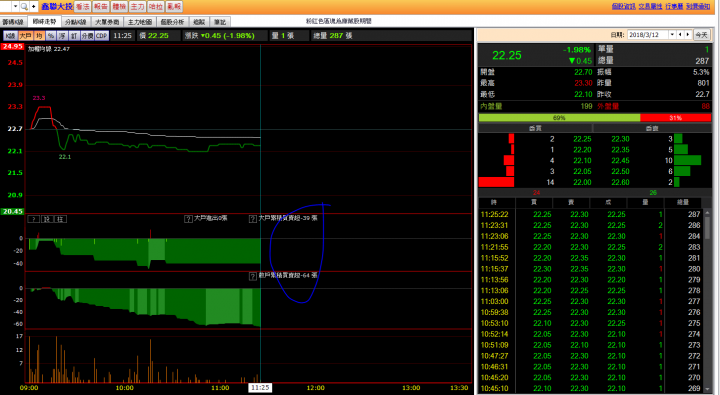Click the magnifier search icon
This screenshot has height=395, width=720.
[24, 6]
